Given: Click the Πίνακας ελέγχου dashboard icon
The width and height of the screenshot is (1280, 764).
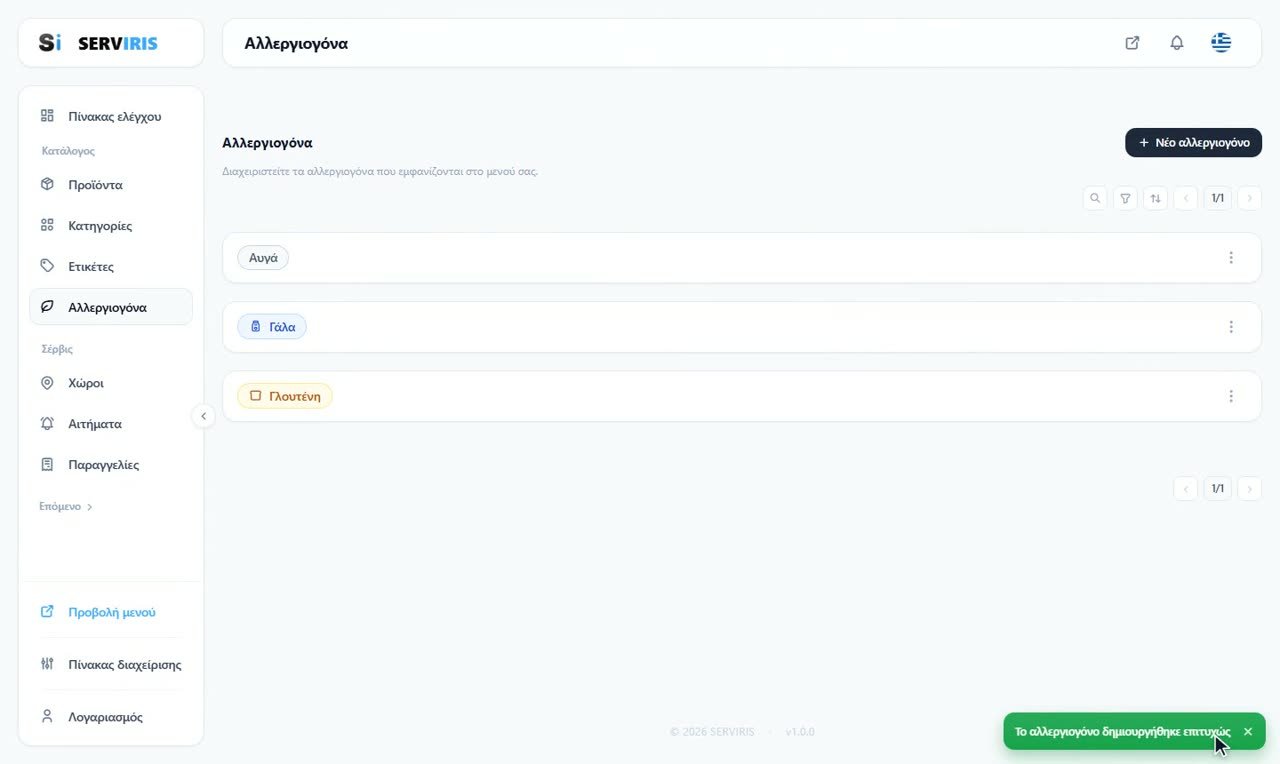Looking at the screenshot, I should 47,116.
